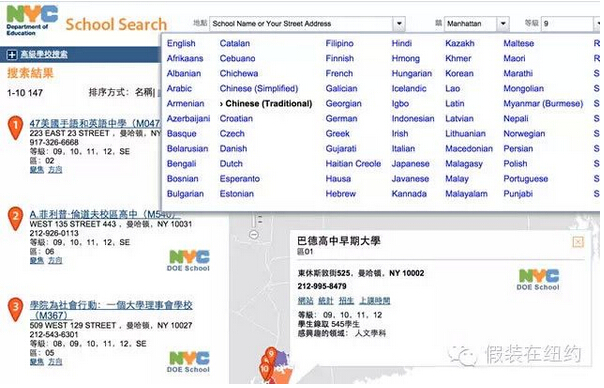Click the orange map pin numbered 1
The height and width of the screenshot is (388, 604).
(15, 128)
